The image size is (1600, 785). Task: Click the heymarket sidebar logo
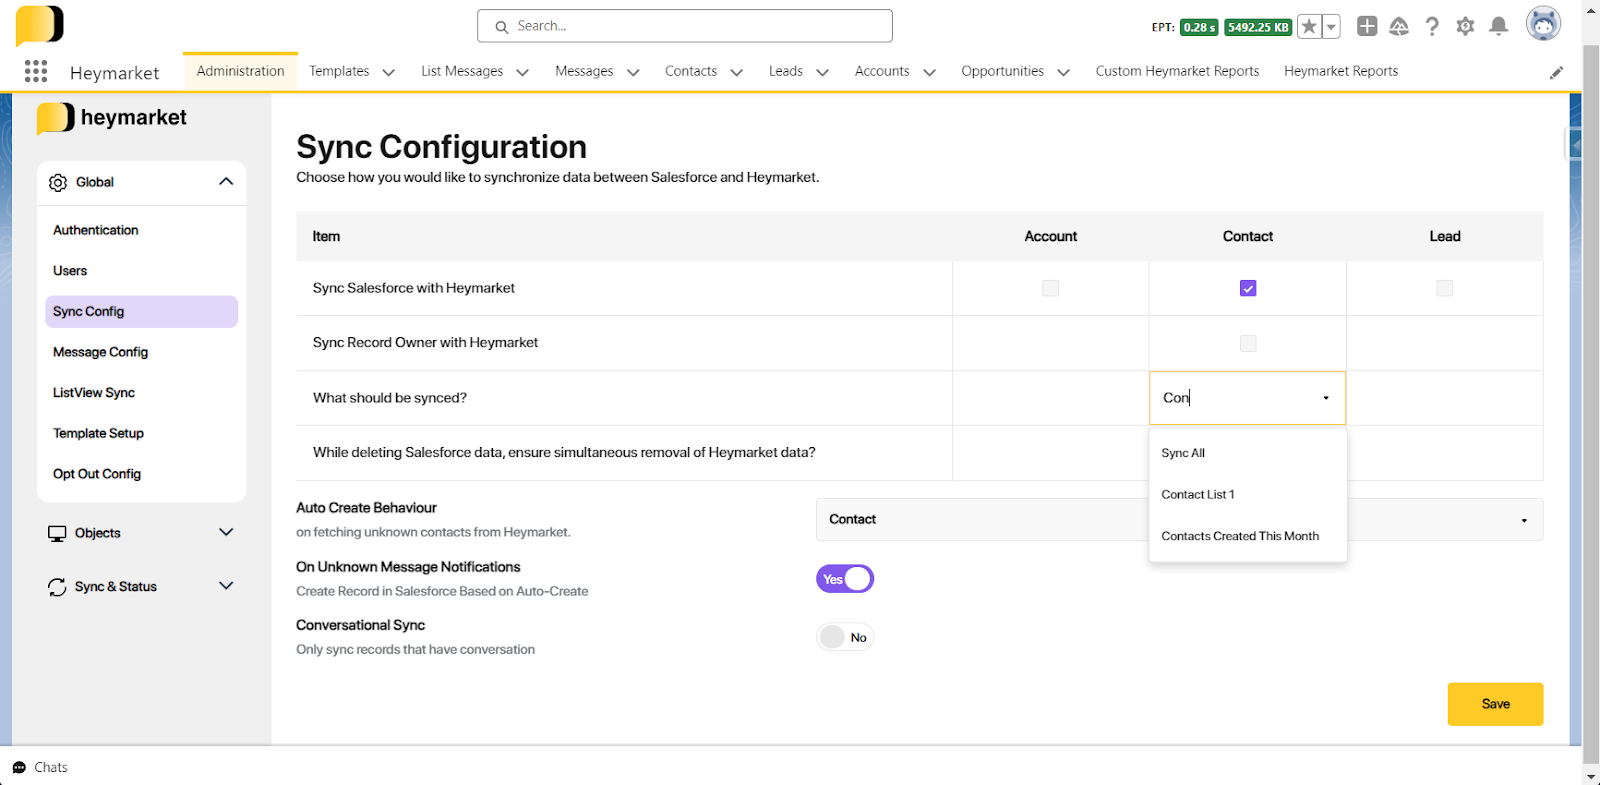[x=112, y=118]
